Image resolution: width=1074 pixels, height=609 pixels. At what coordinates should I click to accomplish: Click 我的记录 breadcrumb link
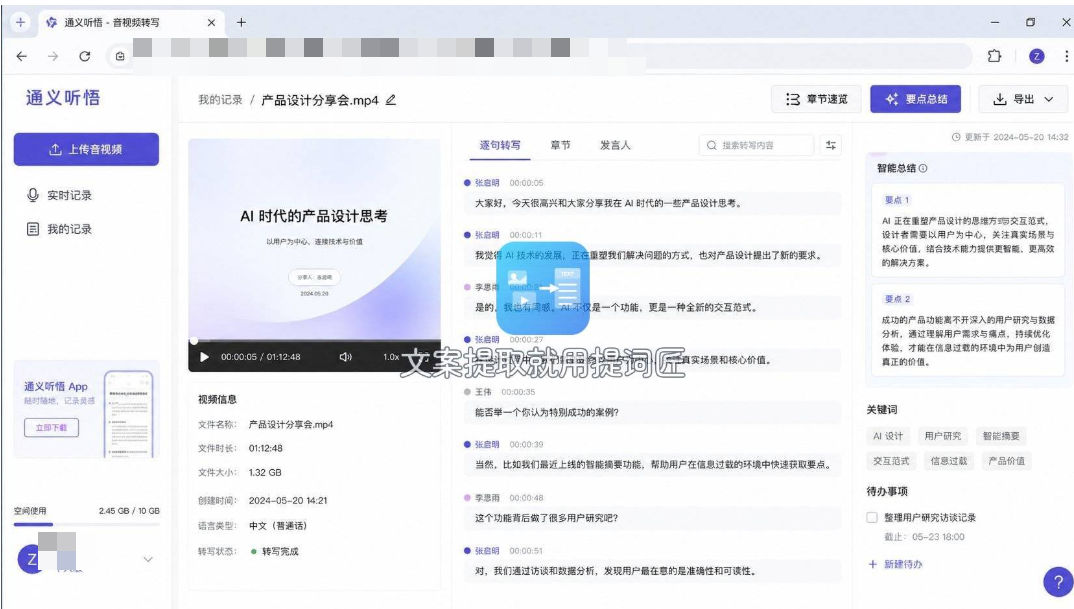220,100
